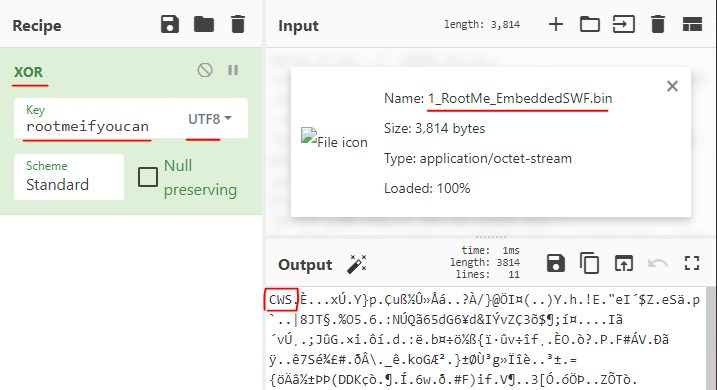Save output to file
This screenshot has width=717, height=390.
click(x=556, y=263)
